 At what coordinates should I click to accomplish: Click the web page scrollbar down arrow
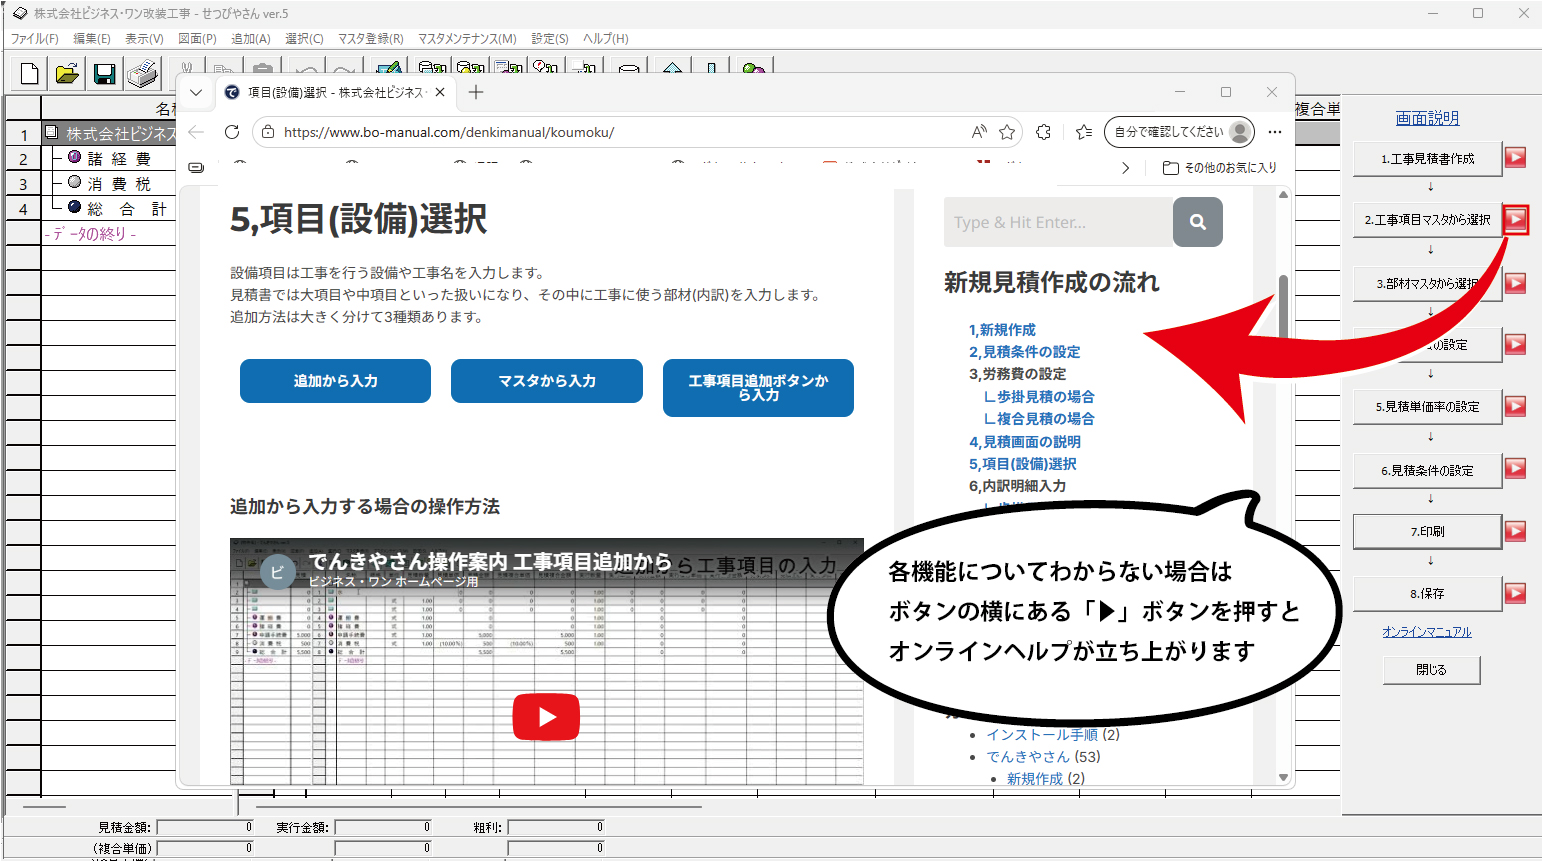tap(1283, 777)
